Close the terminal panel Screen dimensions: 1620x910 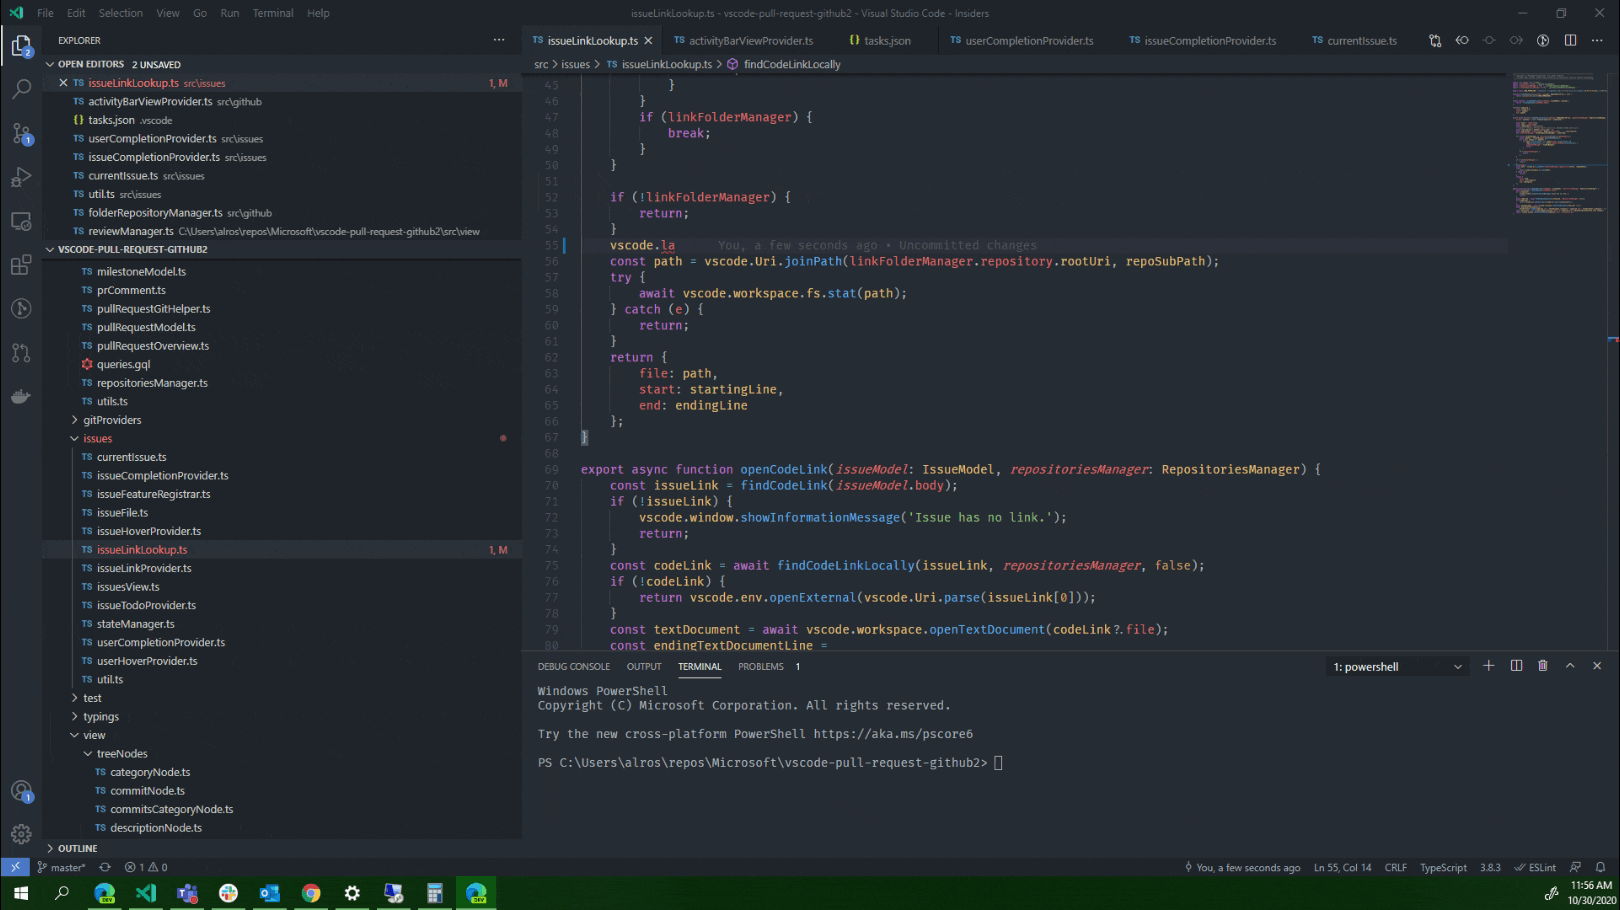tap(1597, 666)
